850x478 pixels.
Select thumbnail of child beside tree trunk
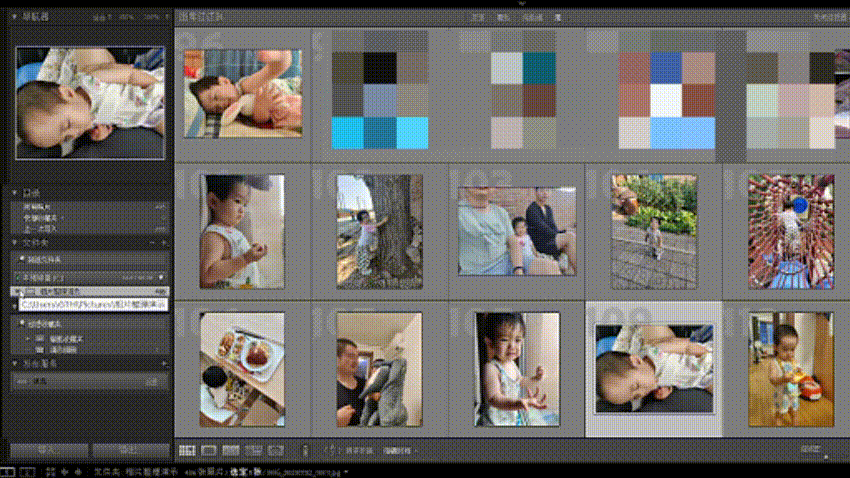(379, 231)
